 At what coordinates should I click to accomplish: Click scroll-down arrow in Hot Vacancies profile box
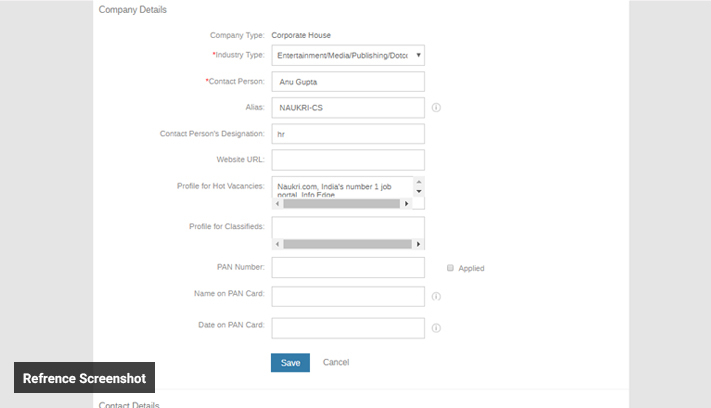(x=419, y=192)
